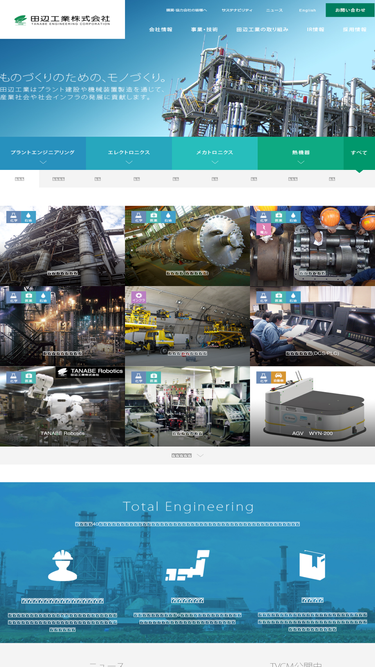Open the 事業・技術 menu
Image resolution: width=375 pixels, height=667 pixels.
[204, 30]
